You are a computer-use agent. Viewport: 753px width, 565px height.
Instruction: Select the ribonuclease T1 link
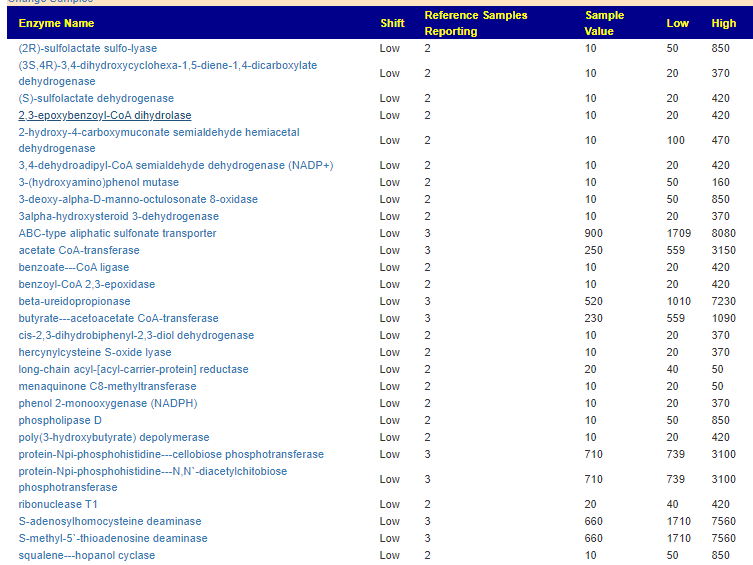pos(58,505)
